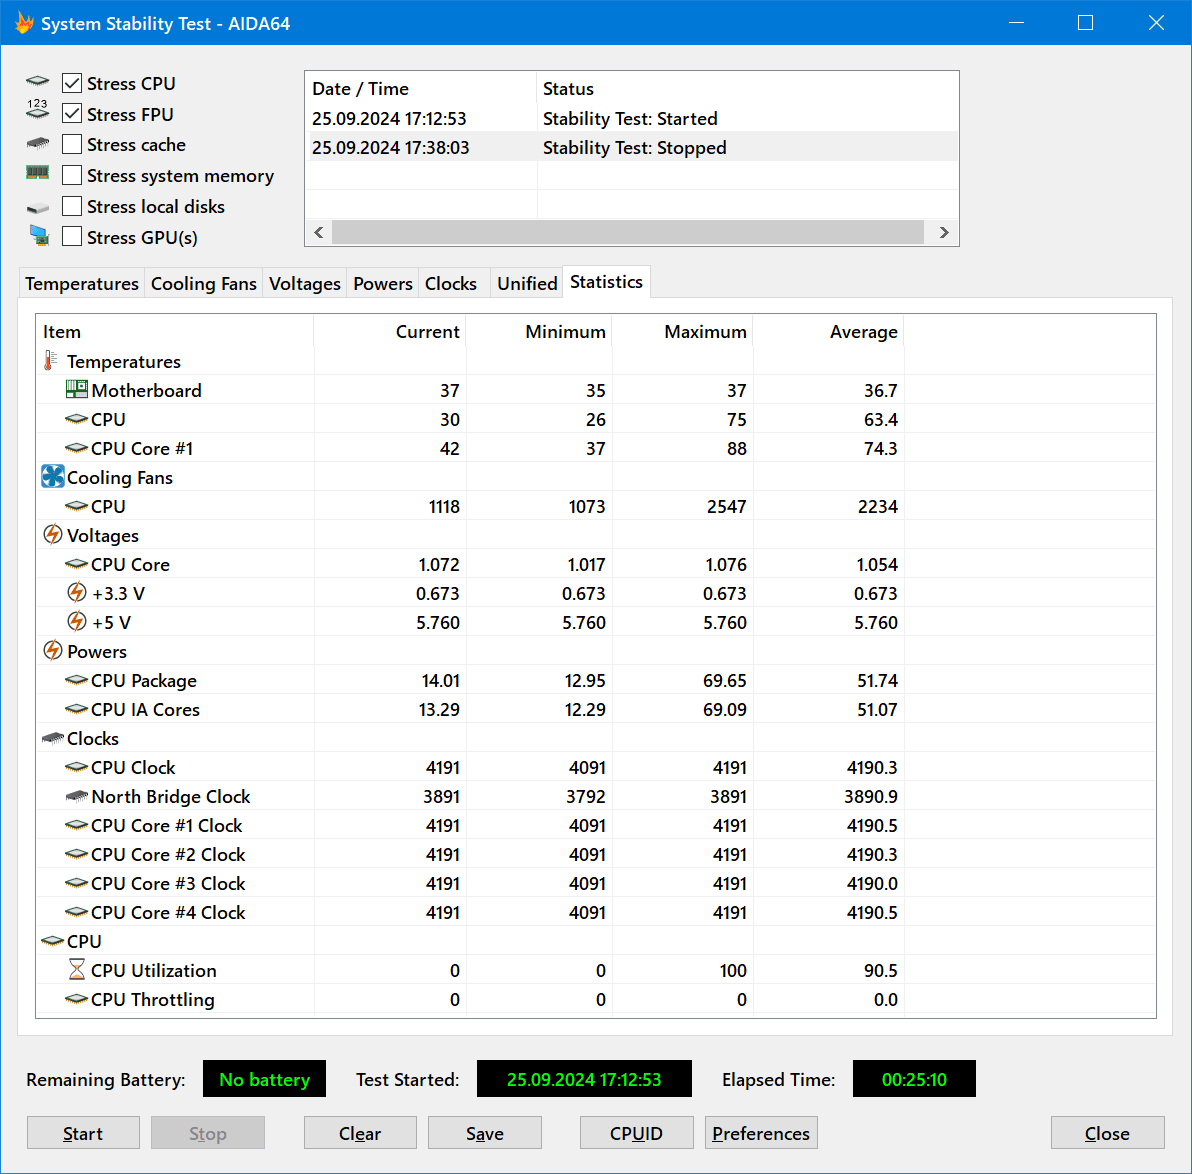The height and width of the screenshot is (1174, 1192).
Task: Open Preferences
Action: point(761,1133)
